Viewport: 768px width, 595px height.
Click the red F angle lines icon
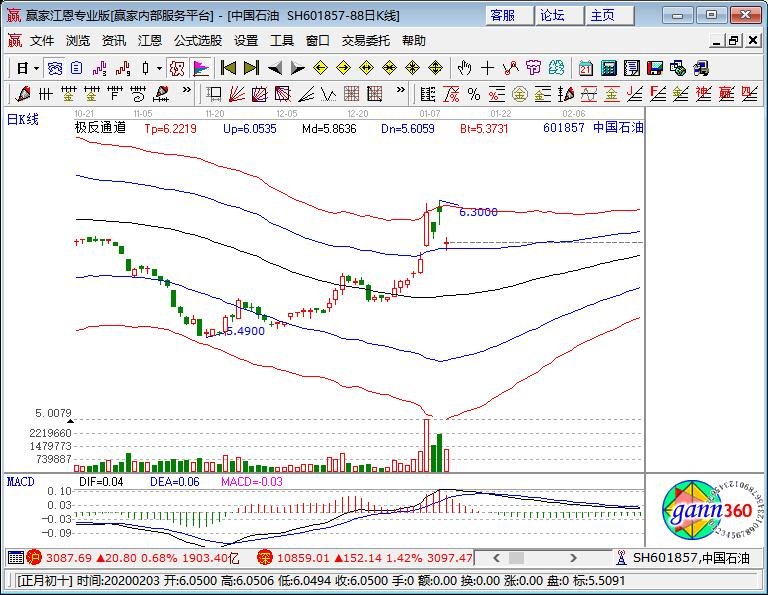[658, 94]
